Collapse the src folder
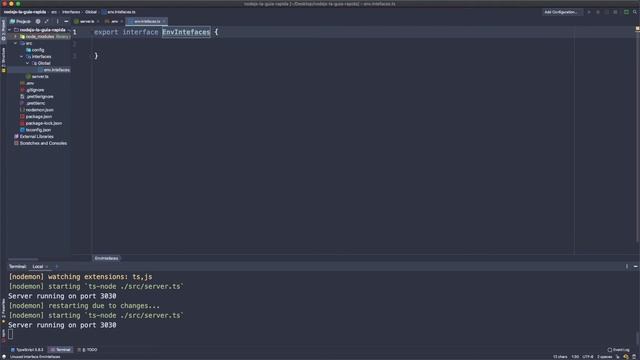Screen dimensions: 640x360 click(x=16, y=43)
